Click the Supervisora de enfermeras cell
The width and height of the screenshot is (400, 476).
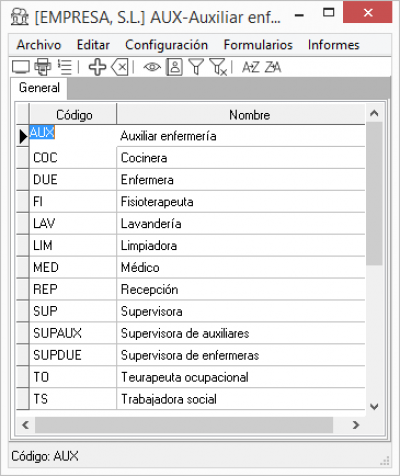(x=241, y=355)
